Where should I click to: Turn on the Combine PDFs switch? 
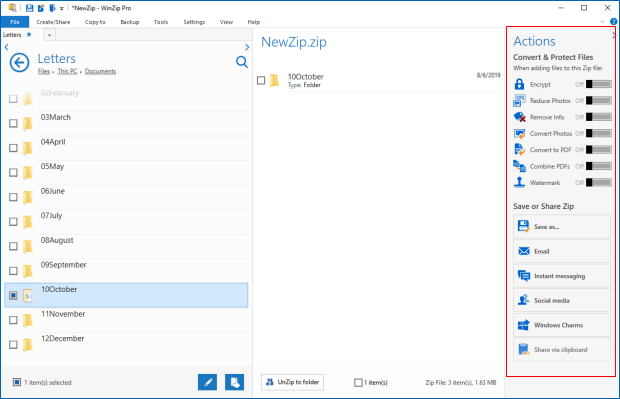[x=599, y=166]
